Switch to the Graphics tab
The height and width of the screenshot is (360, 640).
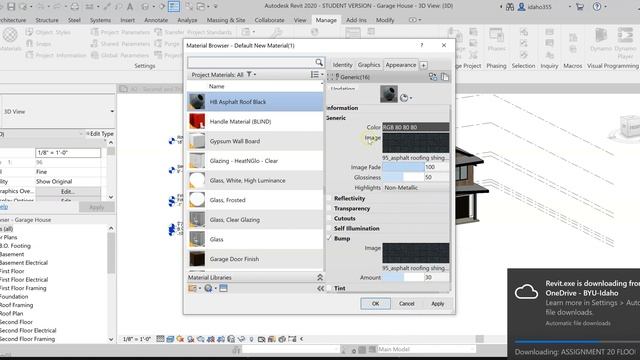[369, 65]
